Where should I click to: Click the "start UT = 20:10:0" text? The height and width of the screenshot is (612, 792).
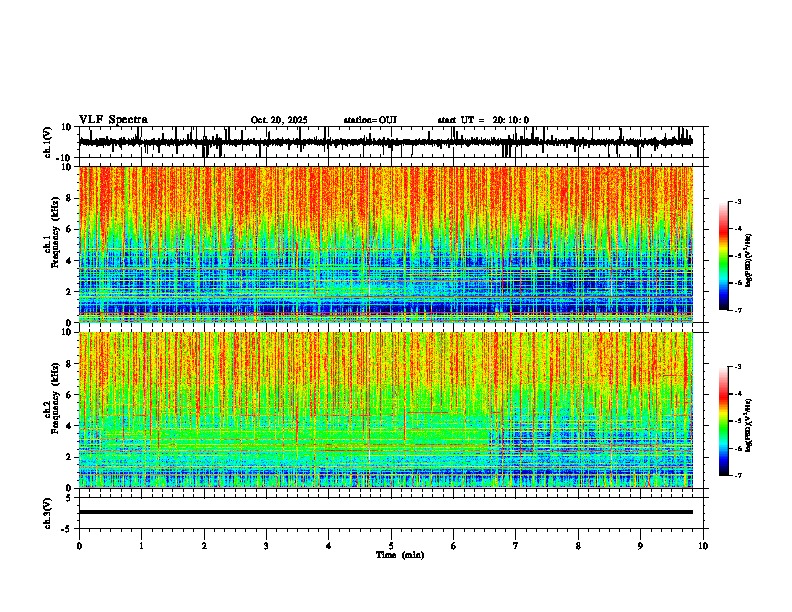(483, 120)
